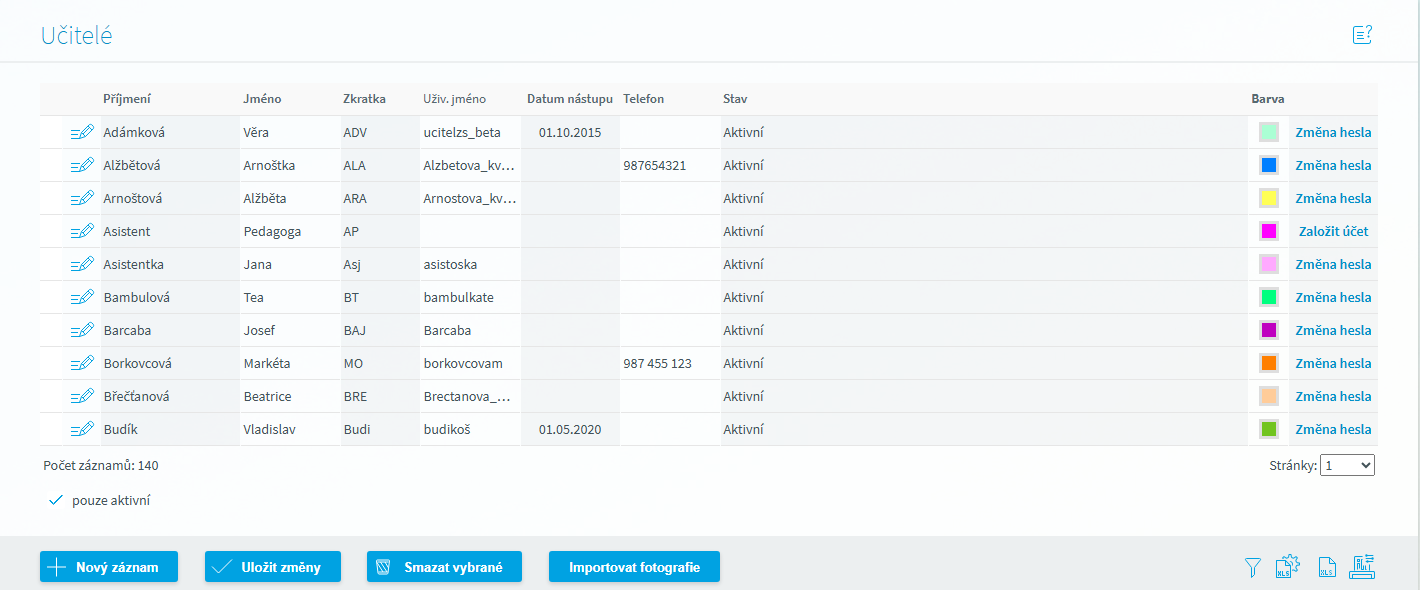Toggle the 'pouze aktivní' checkbox
1420x590 pixels.
56,500
